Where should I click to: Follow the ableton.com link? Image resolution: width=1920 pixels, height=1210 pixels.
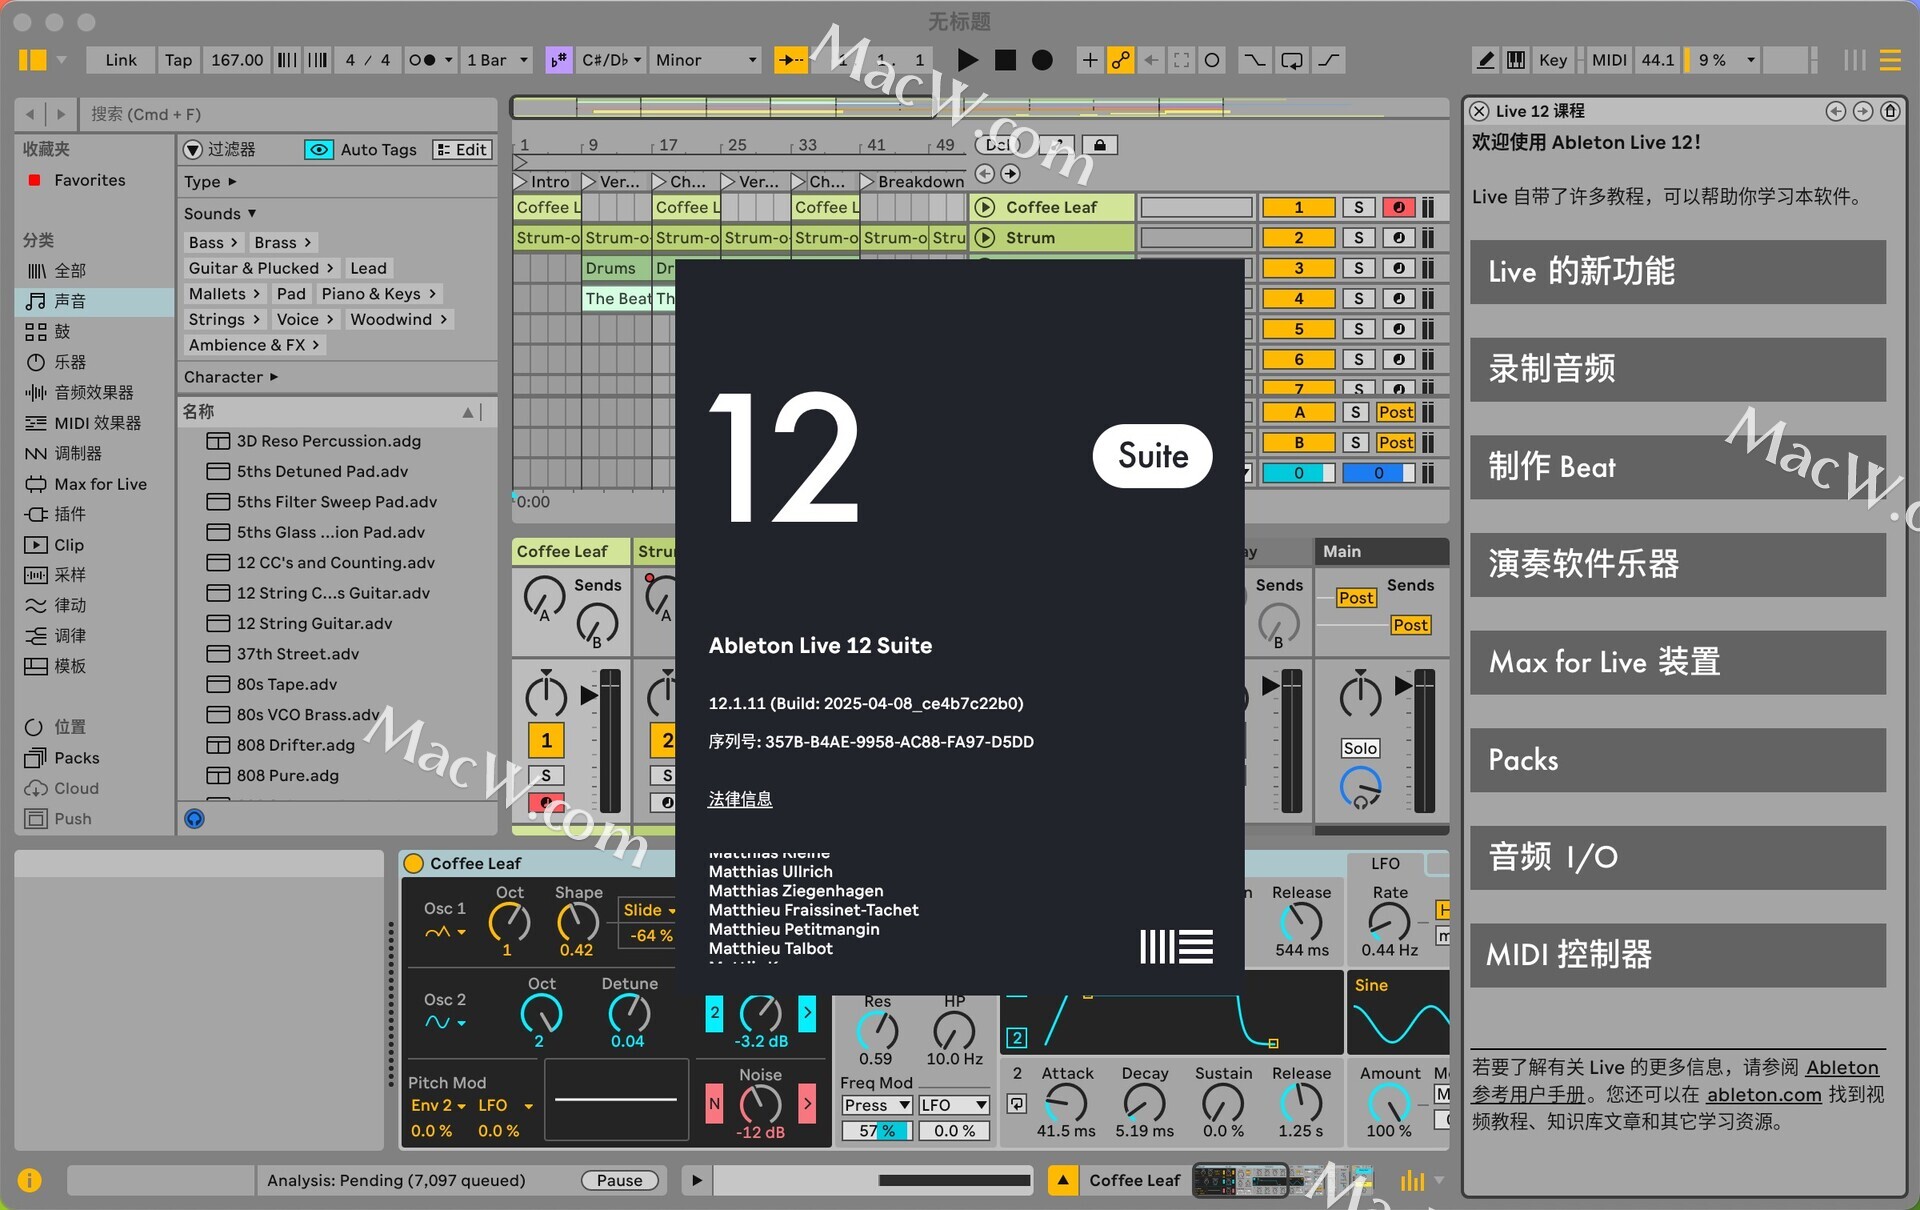1763,1095
